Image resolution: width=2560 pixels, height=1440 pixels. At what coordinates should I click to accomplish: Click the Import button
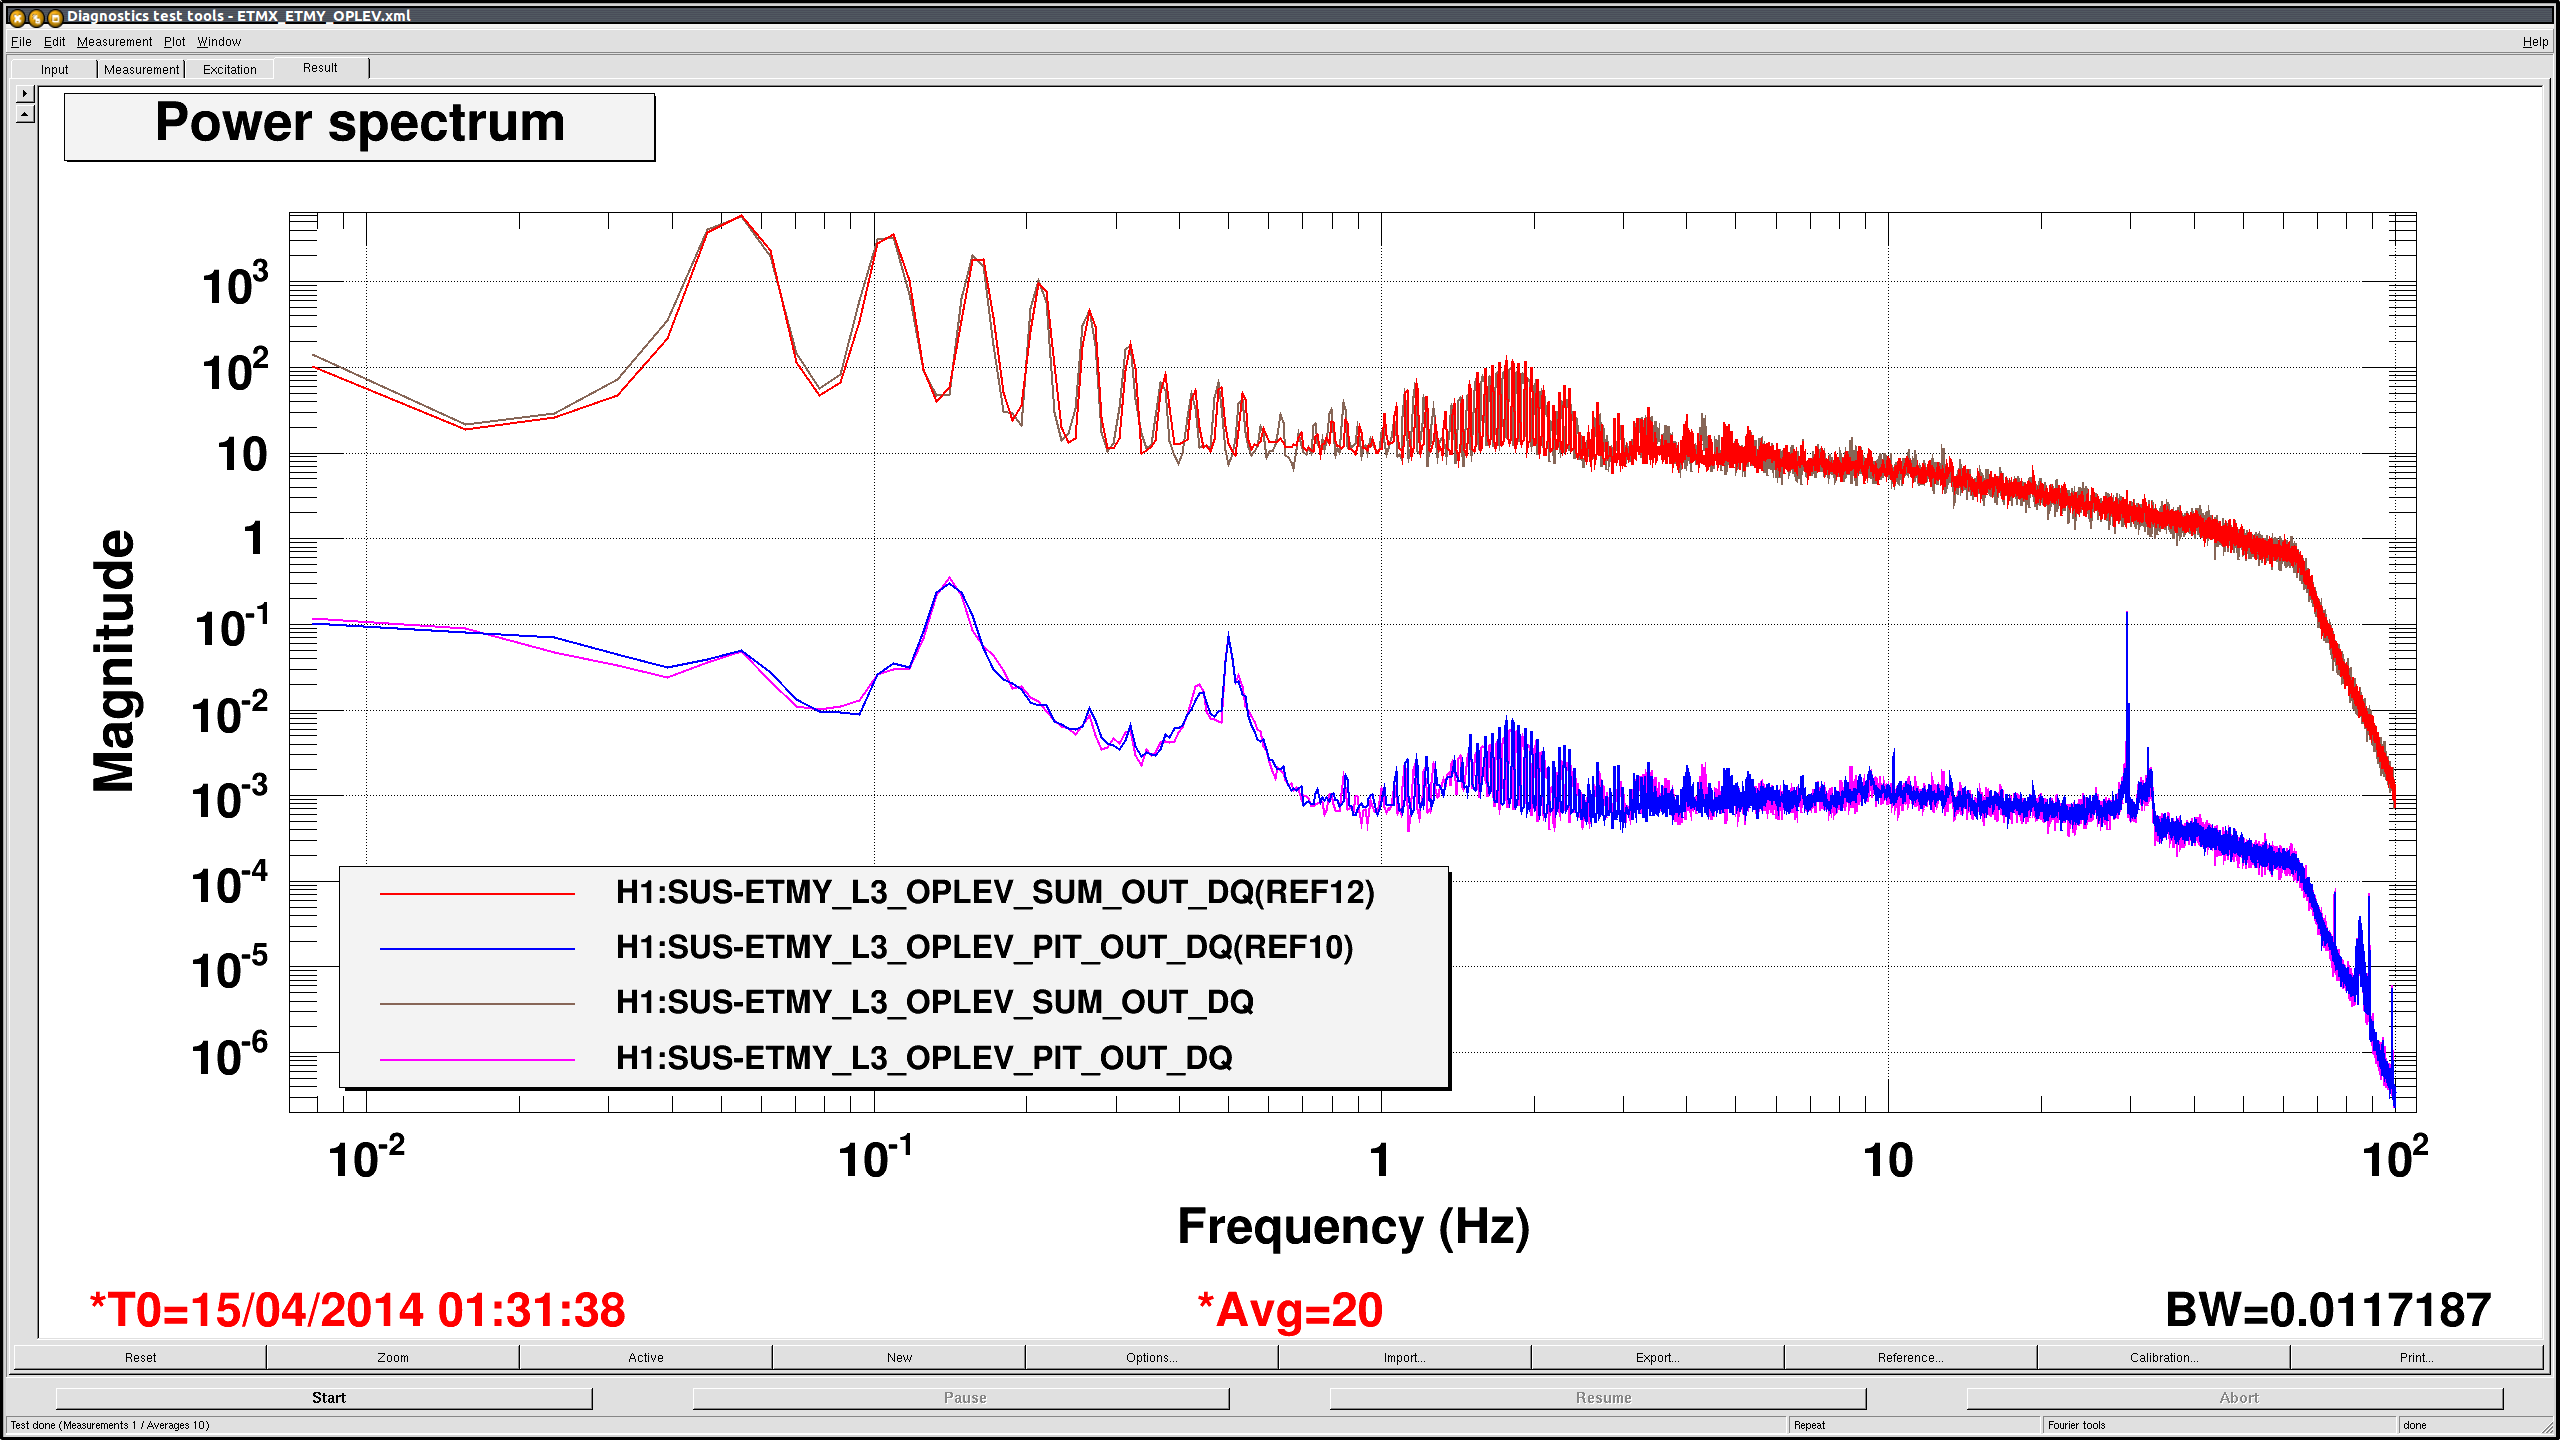1405,1357
